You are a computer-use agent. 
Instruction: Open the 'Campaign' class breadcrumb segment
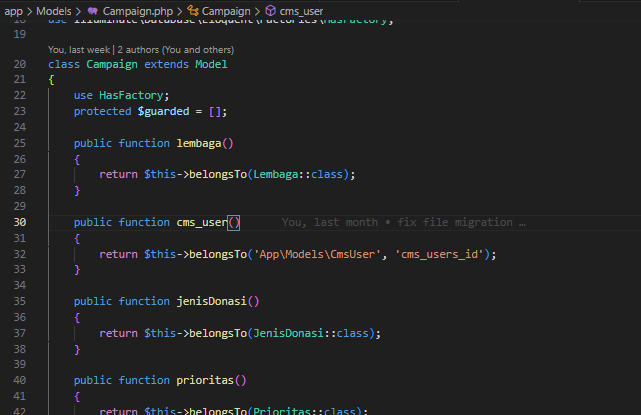coord(226,11)
